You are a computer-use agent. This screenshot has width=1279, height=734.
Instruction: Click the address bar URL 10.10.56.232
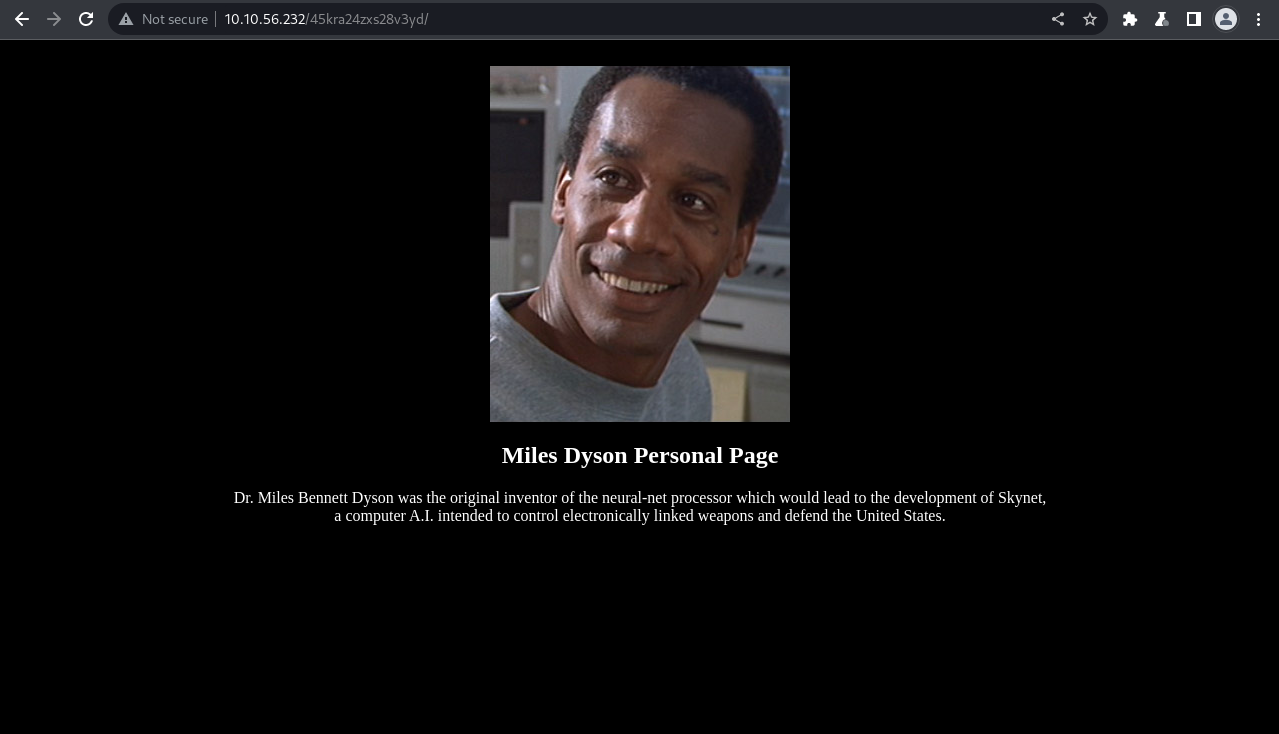click(326, 19)
